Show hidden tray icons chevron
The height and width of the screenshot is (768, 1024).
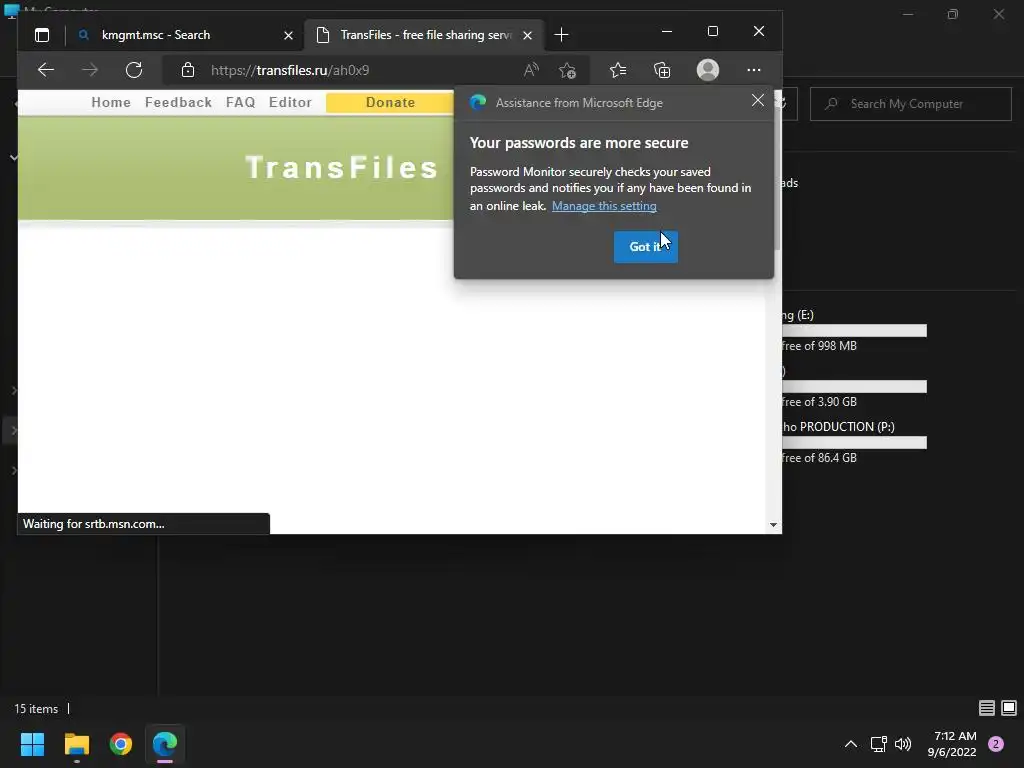click(851, 744)
